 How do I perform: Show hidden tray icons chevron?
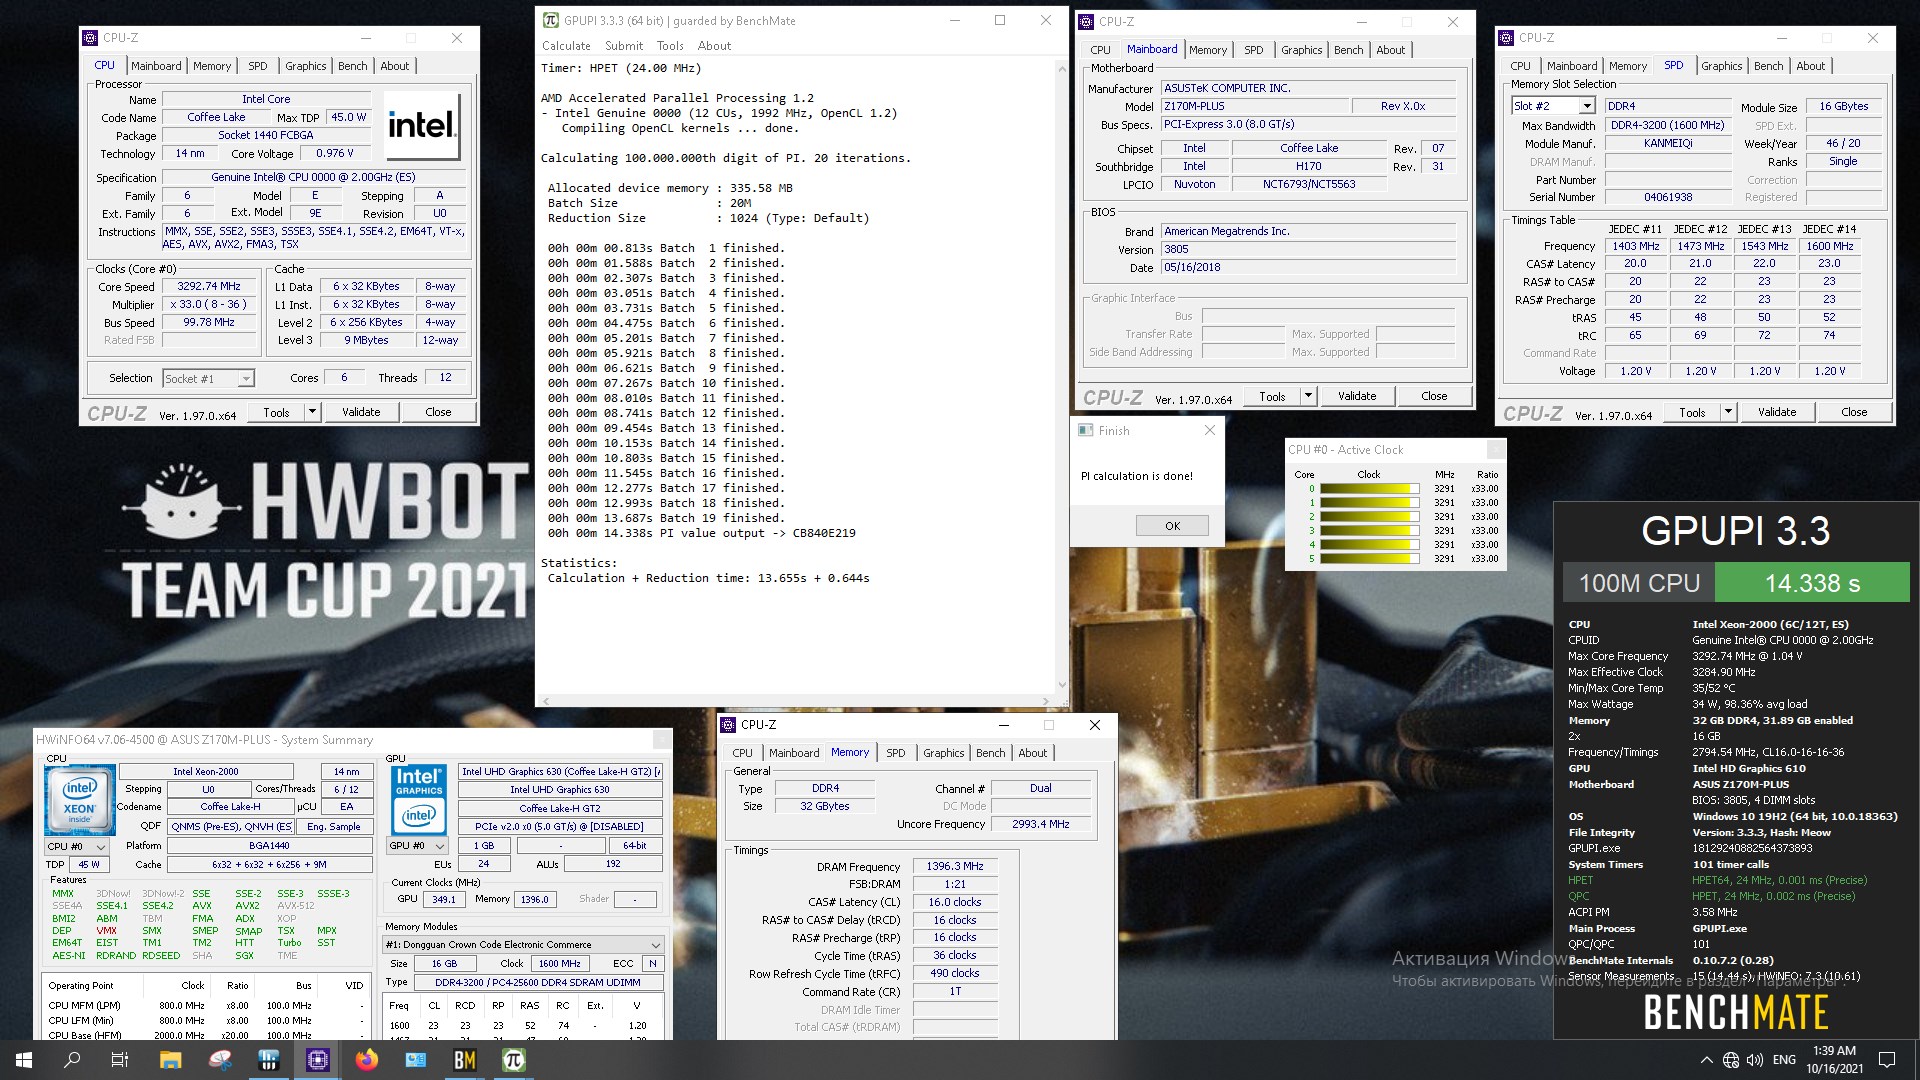click(1706, 1060)
